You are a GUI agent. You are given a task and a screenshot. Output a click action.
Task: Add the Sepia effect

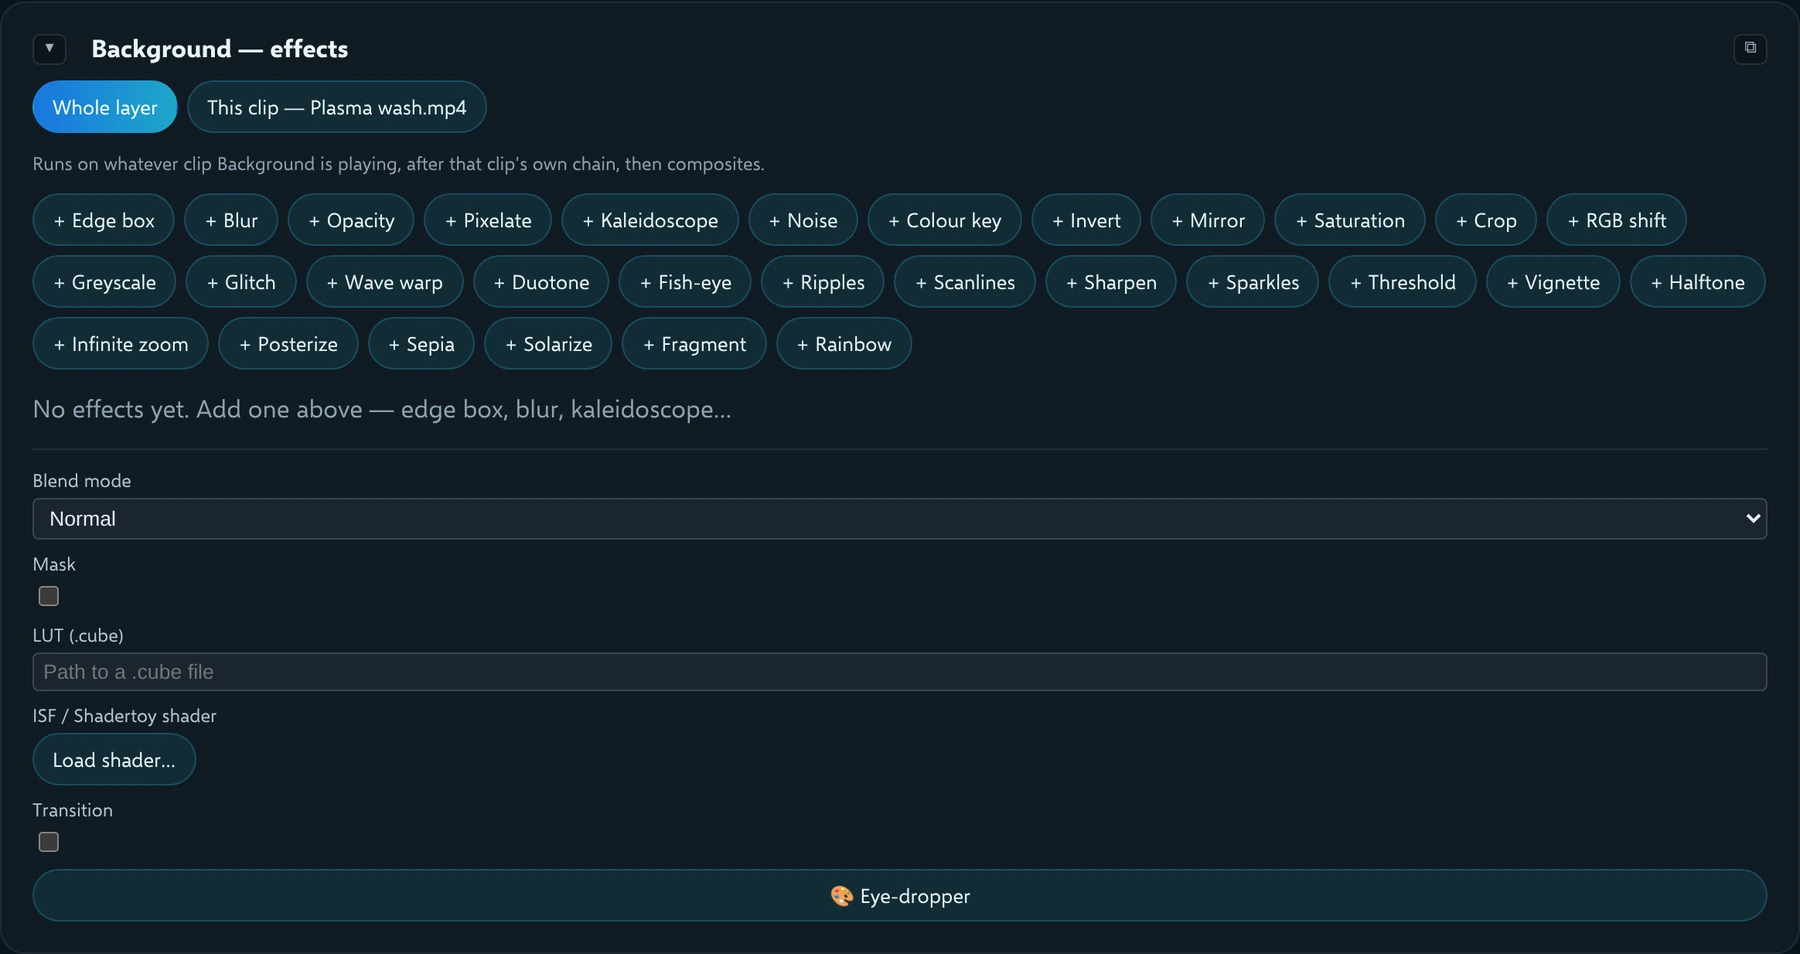tap(421, 344)
